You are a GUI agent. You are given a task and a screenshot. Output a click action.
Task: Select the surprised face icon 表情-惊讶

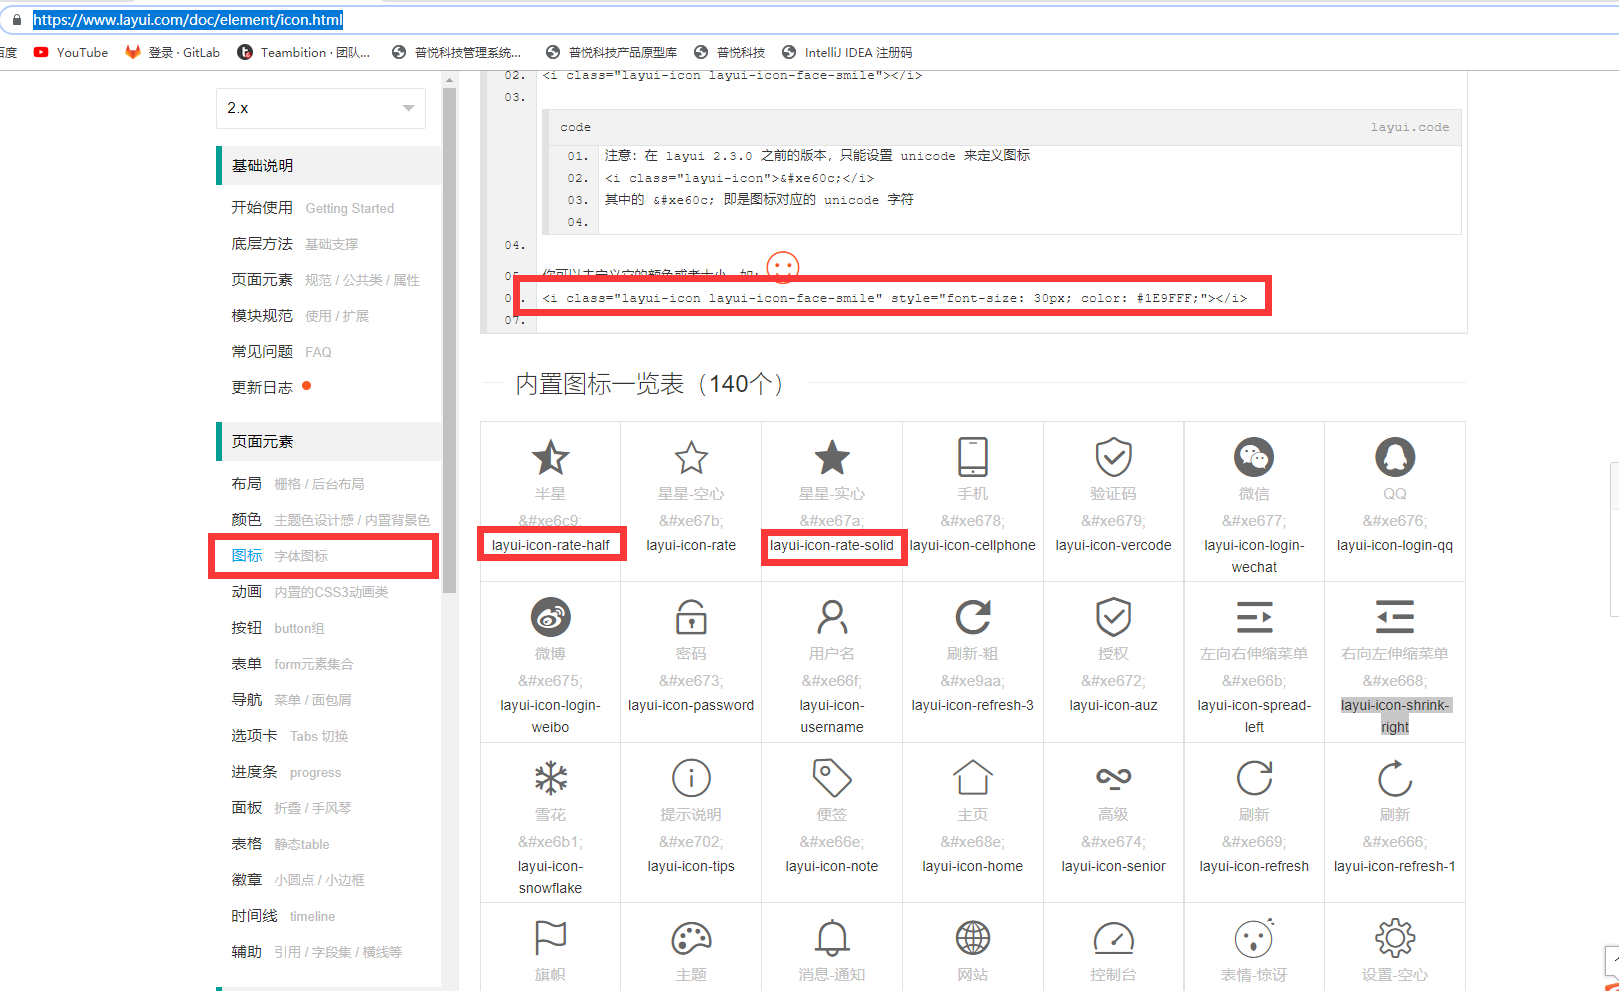1253,938
